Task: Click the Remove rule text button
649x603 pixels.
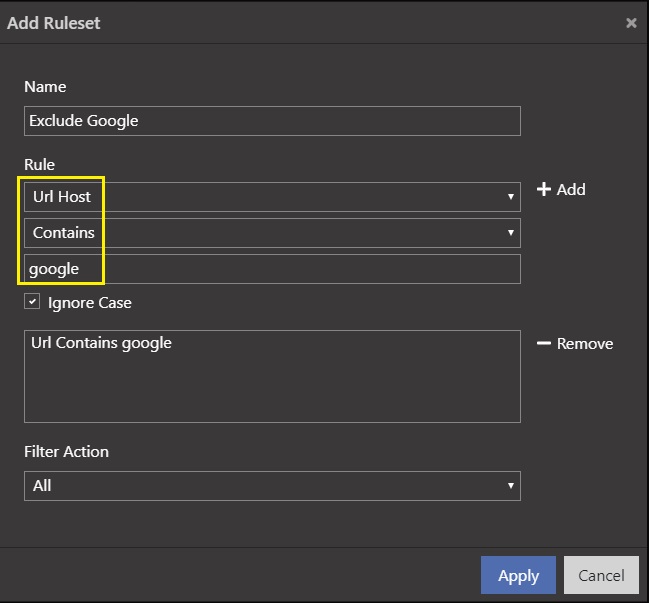Action: 585,343
